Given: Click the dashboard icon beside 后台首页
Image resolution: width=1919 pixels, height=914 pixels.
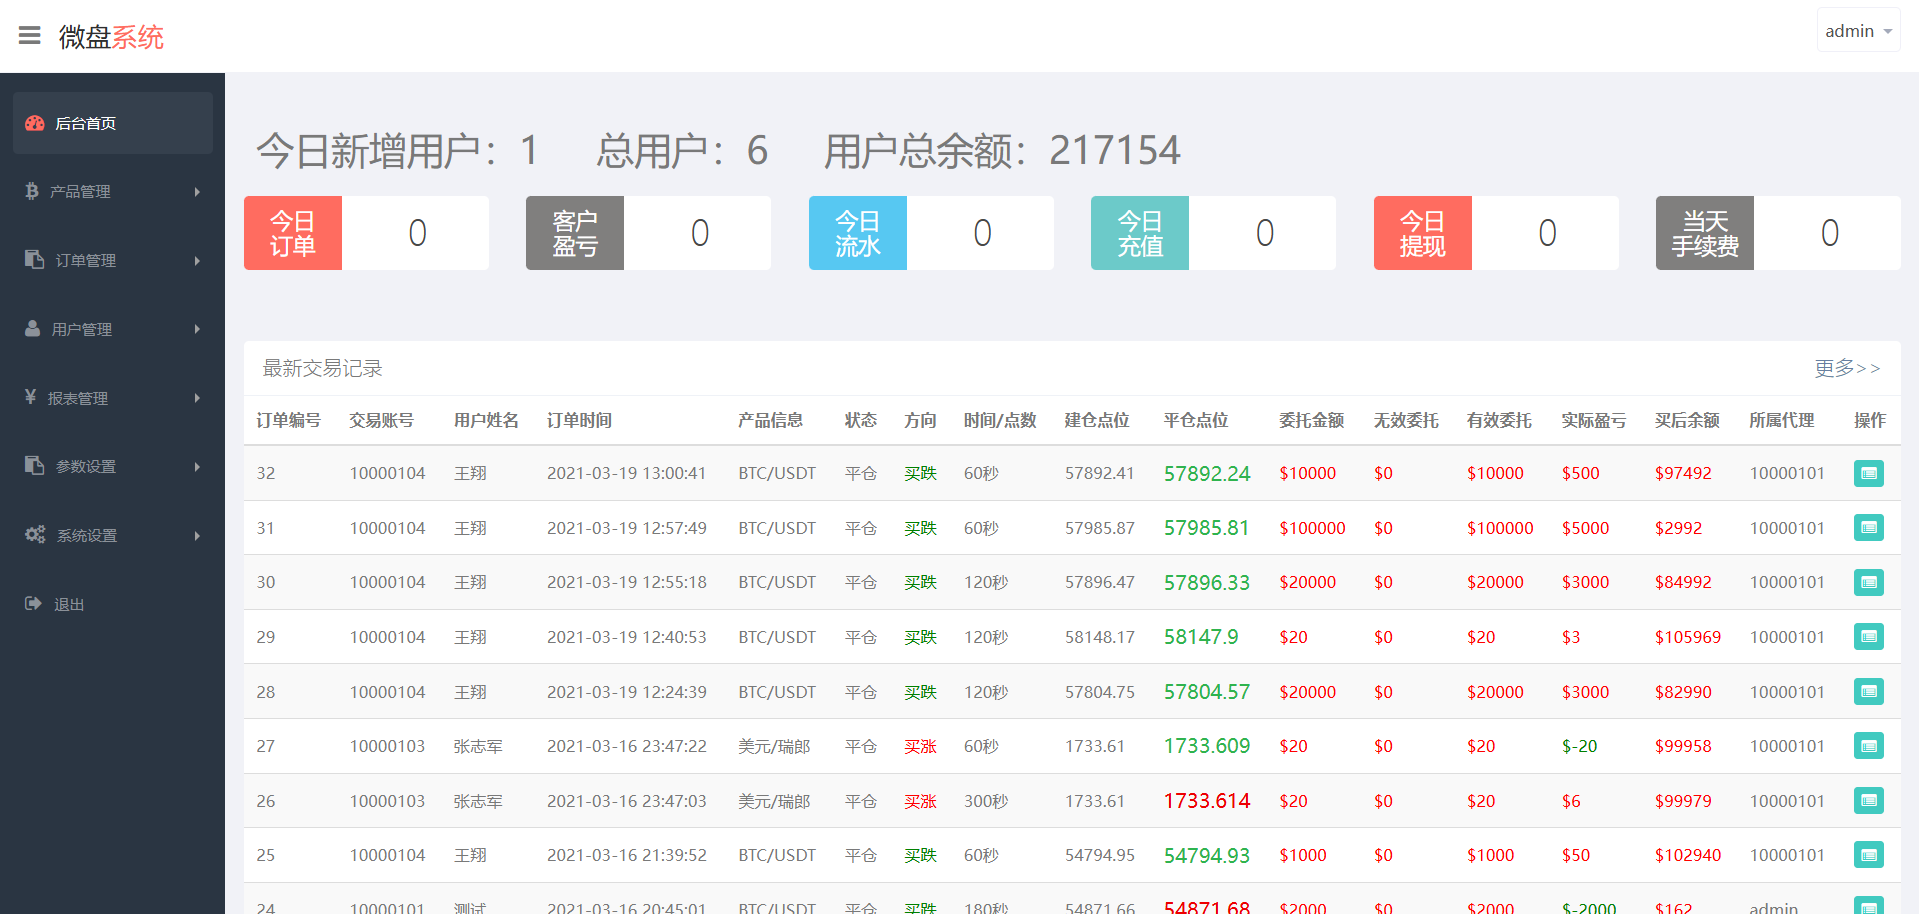Looking at the screenshot, I should pyautogui.click(x=35, y=123).
